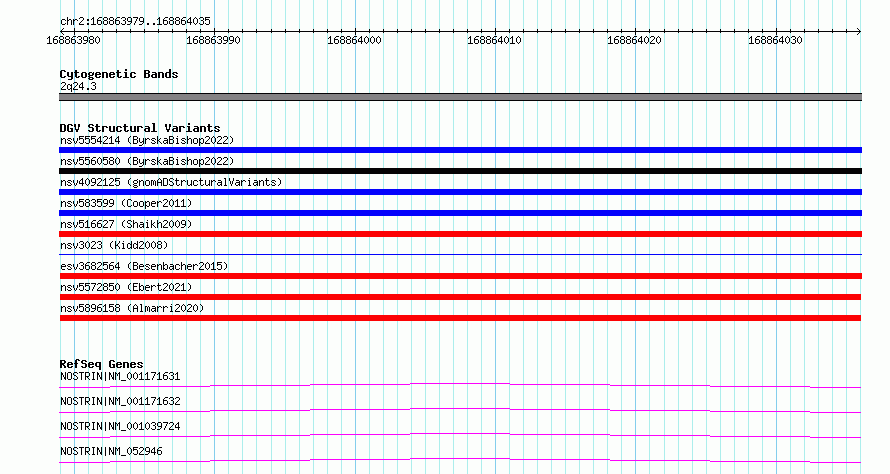Click the RefSeq Genes track title
890x474 pixels.
(x=101, y=364)
